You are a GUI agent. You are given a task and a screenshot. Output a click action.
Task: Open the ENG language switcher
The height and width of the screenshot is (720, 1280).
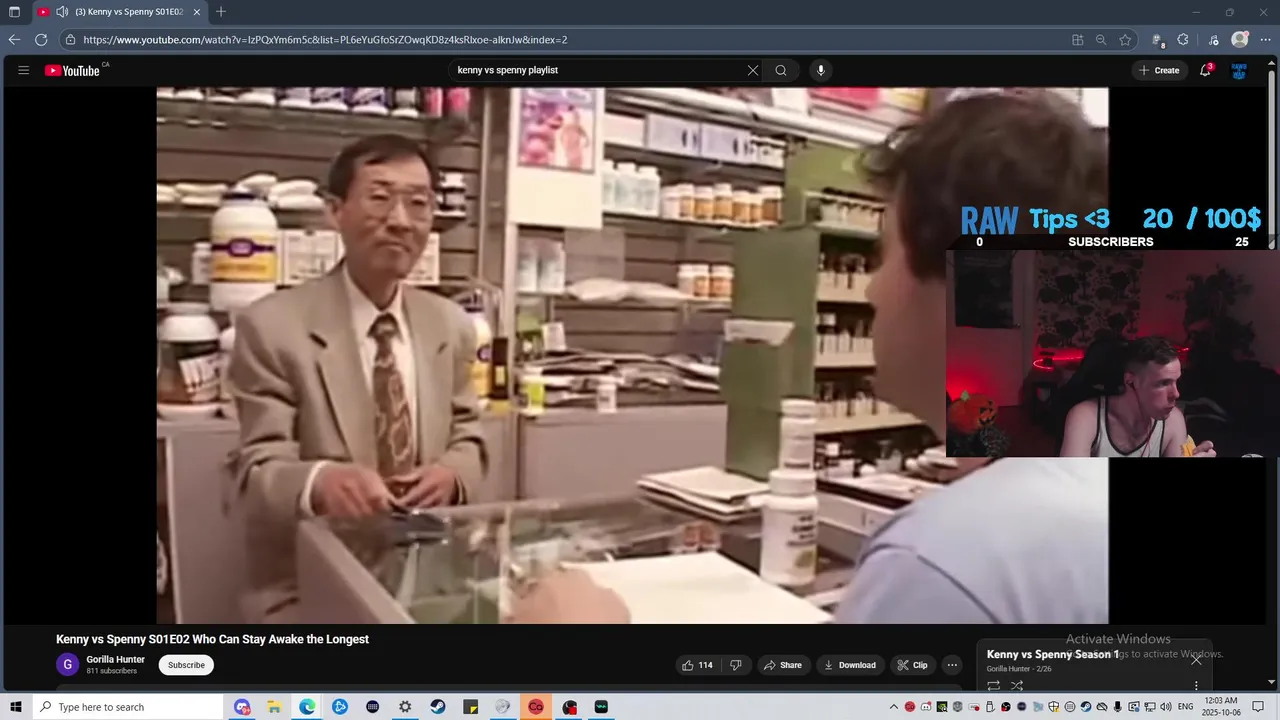[1186, 707]
